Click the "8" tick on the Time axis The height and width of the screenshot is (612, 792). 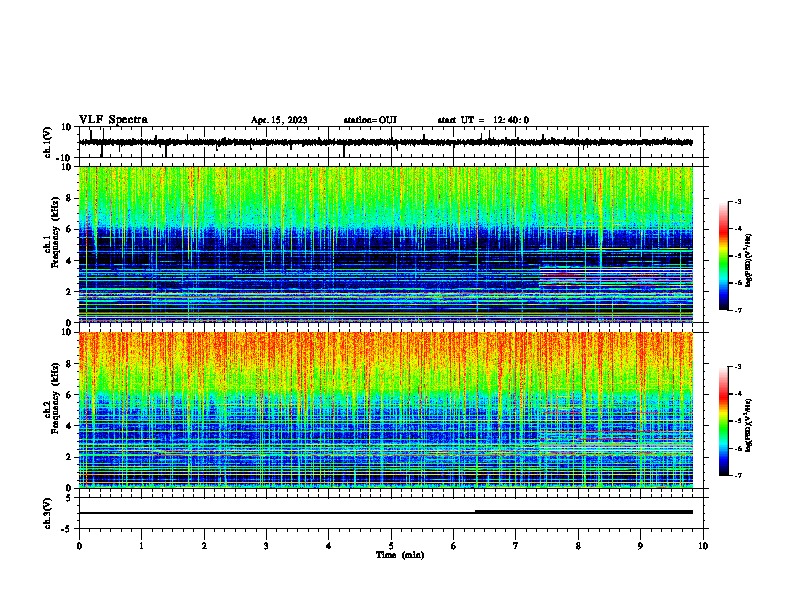point(578,546)
